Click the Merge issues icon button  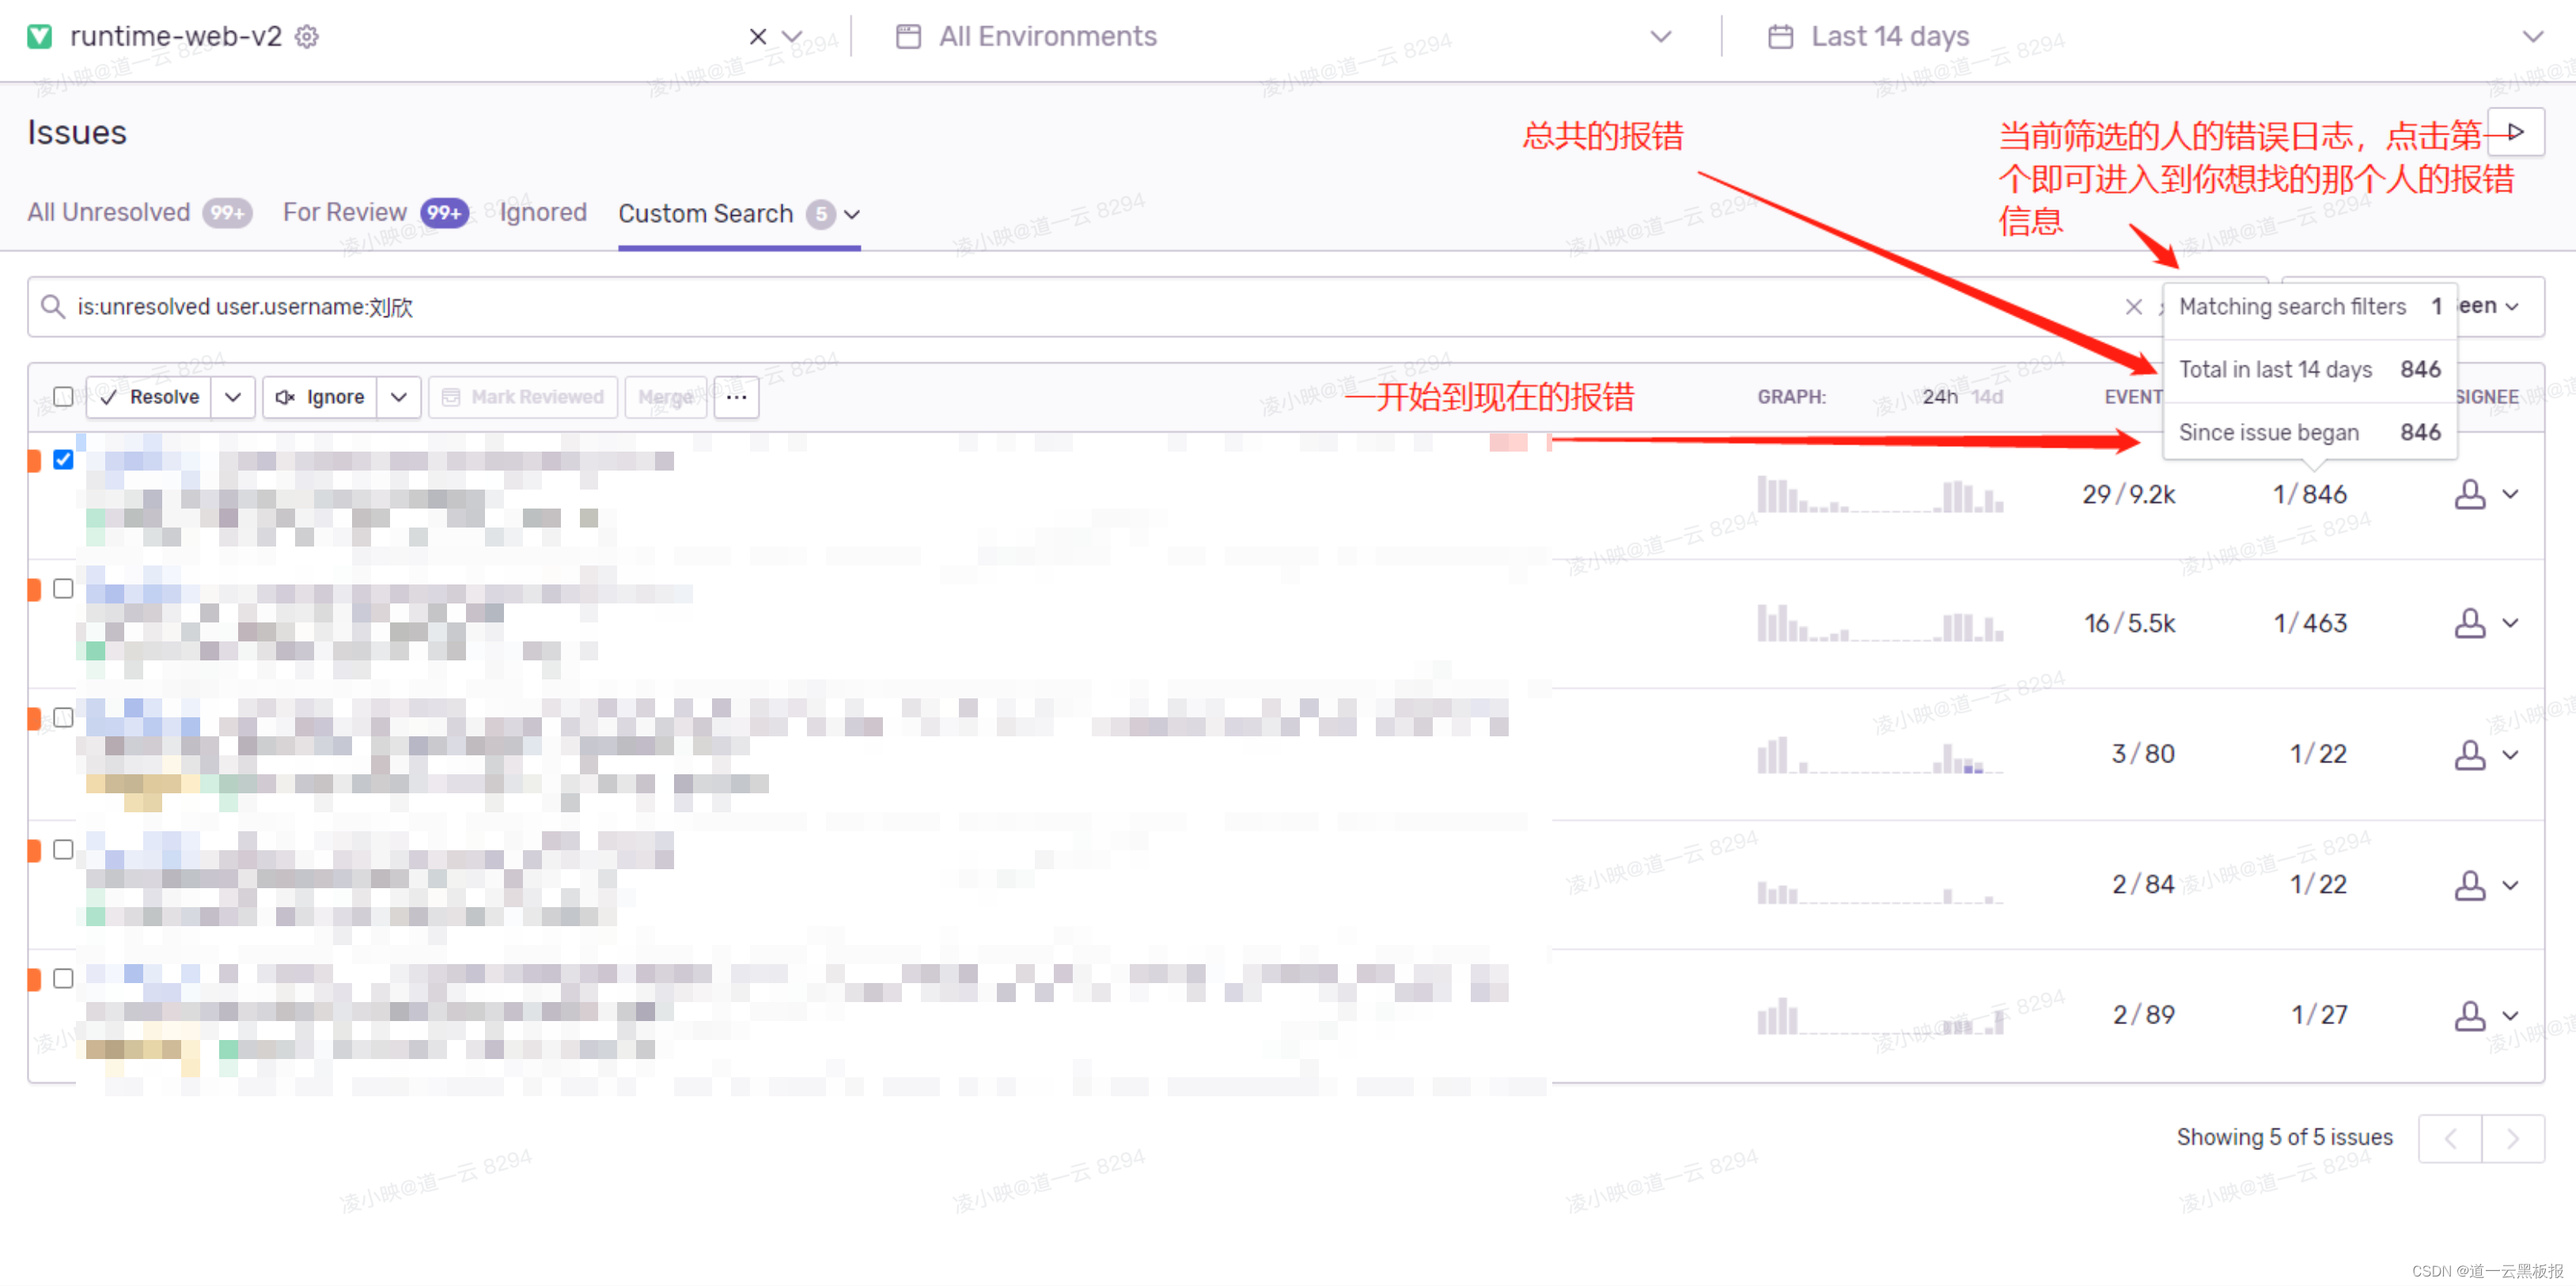tap(665, 395)
